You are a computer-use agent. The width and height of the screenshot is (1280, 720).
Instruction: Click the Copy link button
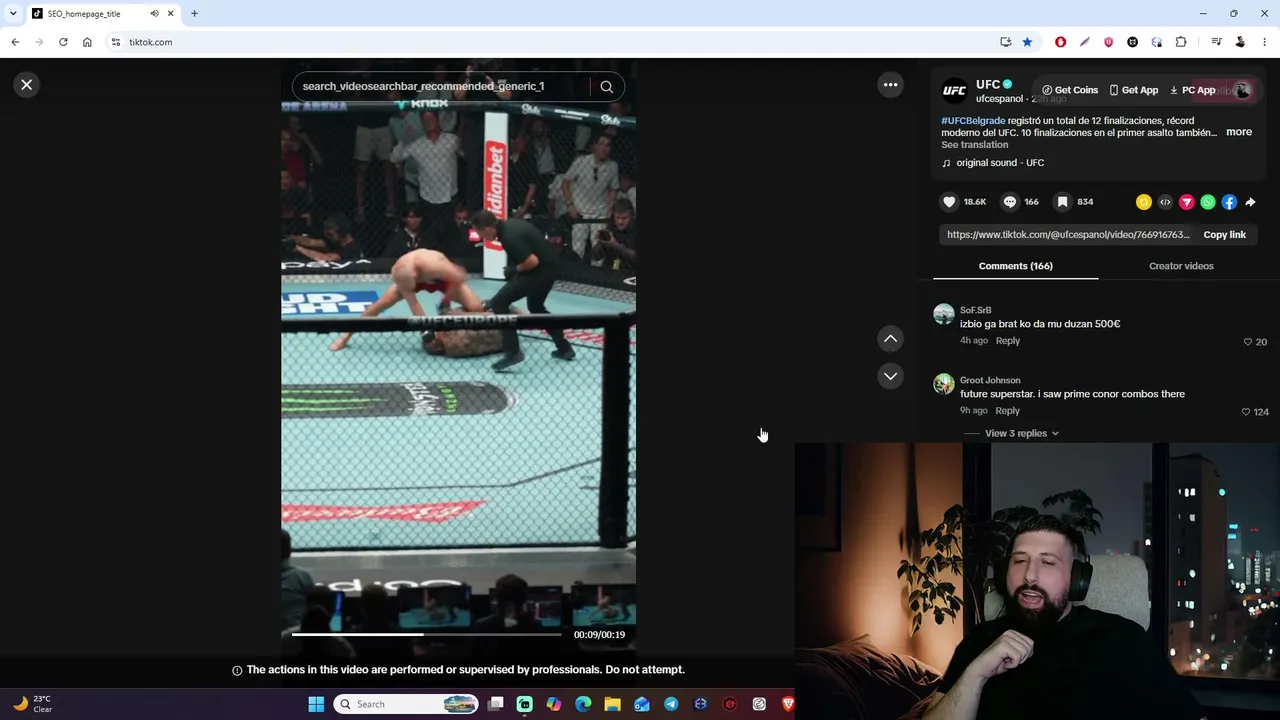(1224, 235)
